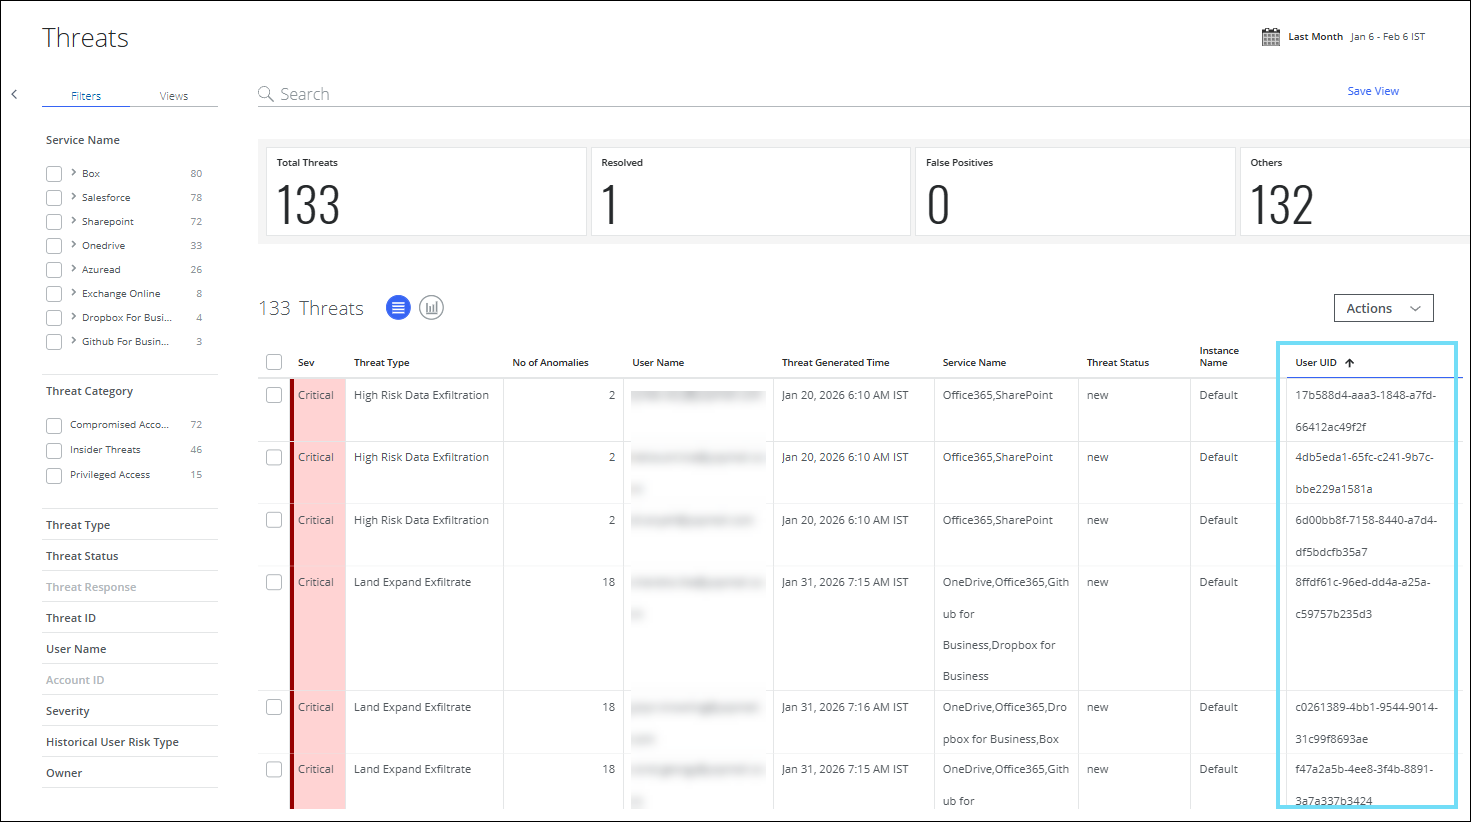This screenshot has height=822, width=1471.
Task: Switch to the list view icon
Action: 398,308
